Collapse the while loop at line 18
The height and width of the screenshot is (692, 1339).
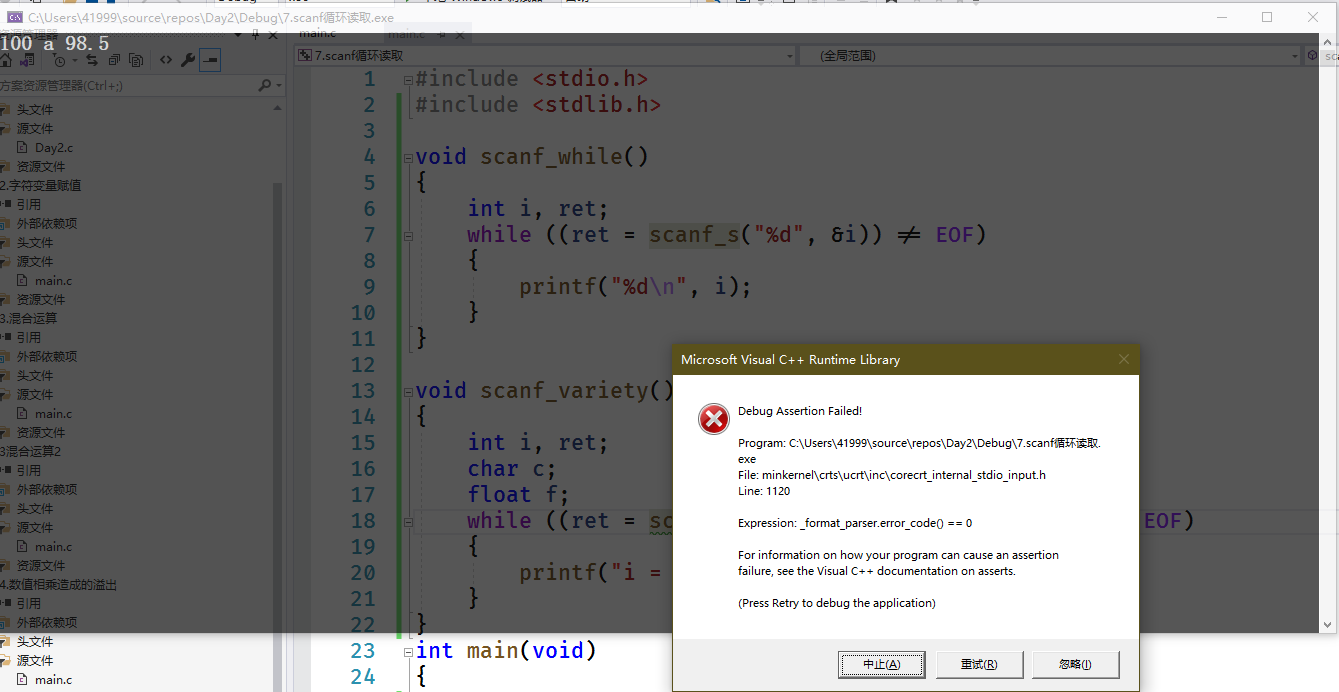click(x=407, y=522)
